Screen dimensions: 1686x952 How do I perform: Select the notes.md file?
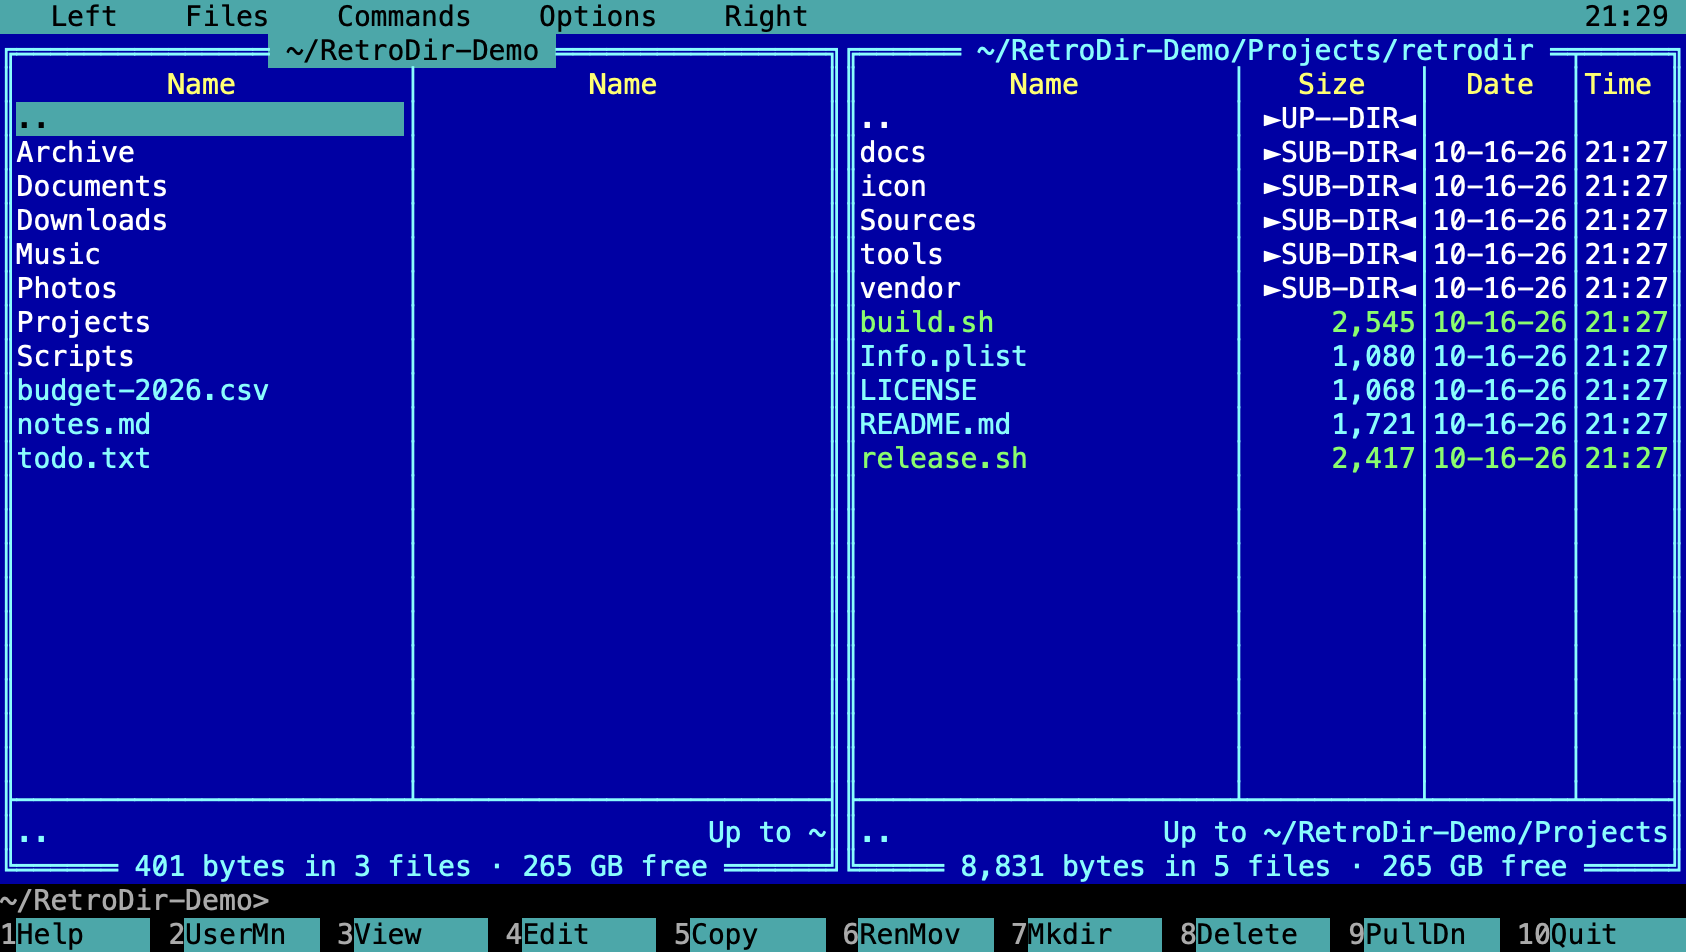210,425
